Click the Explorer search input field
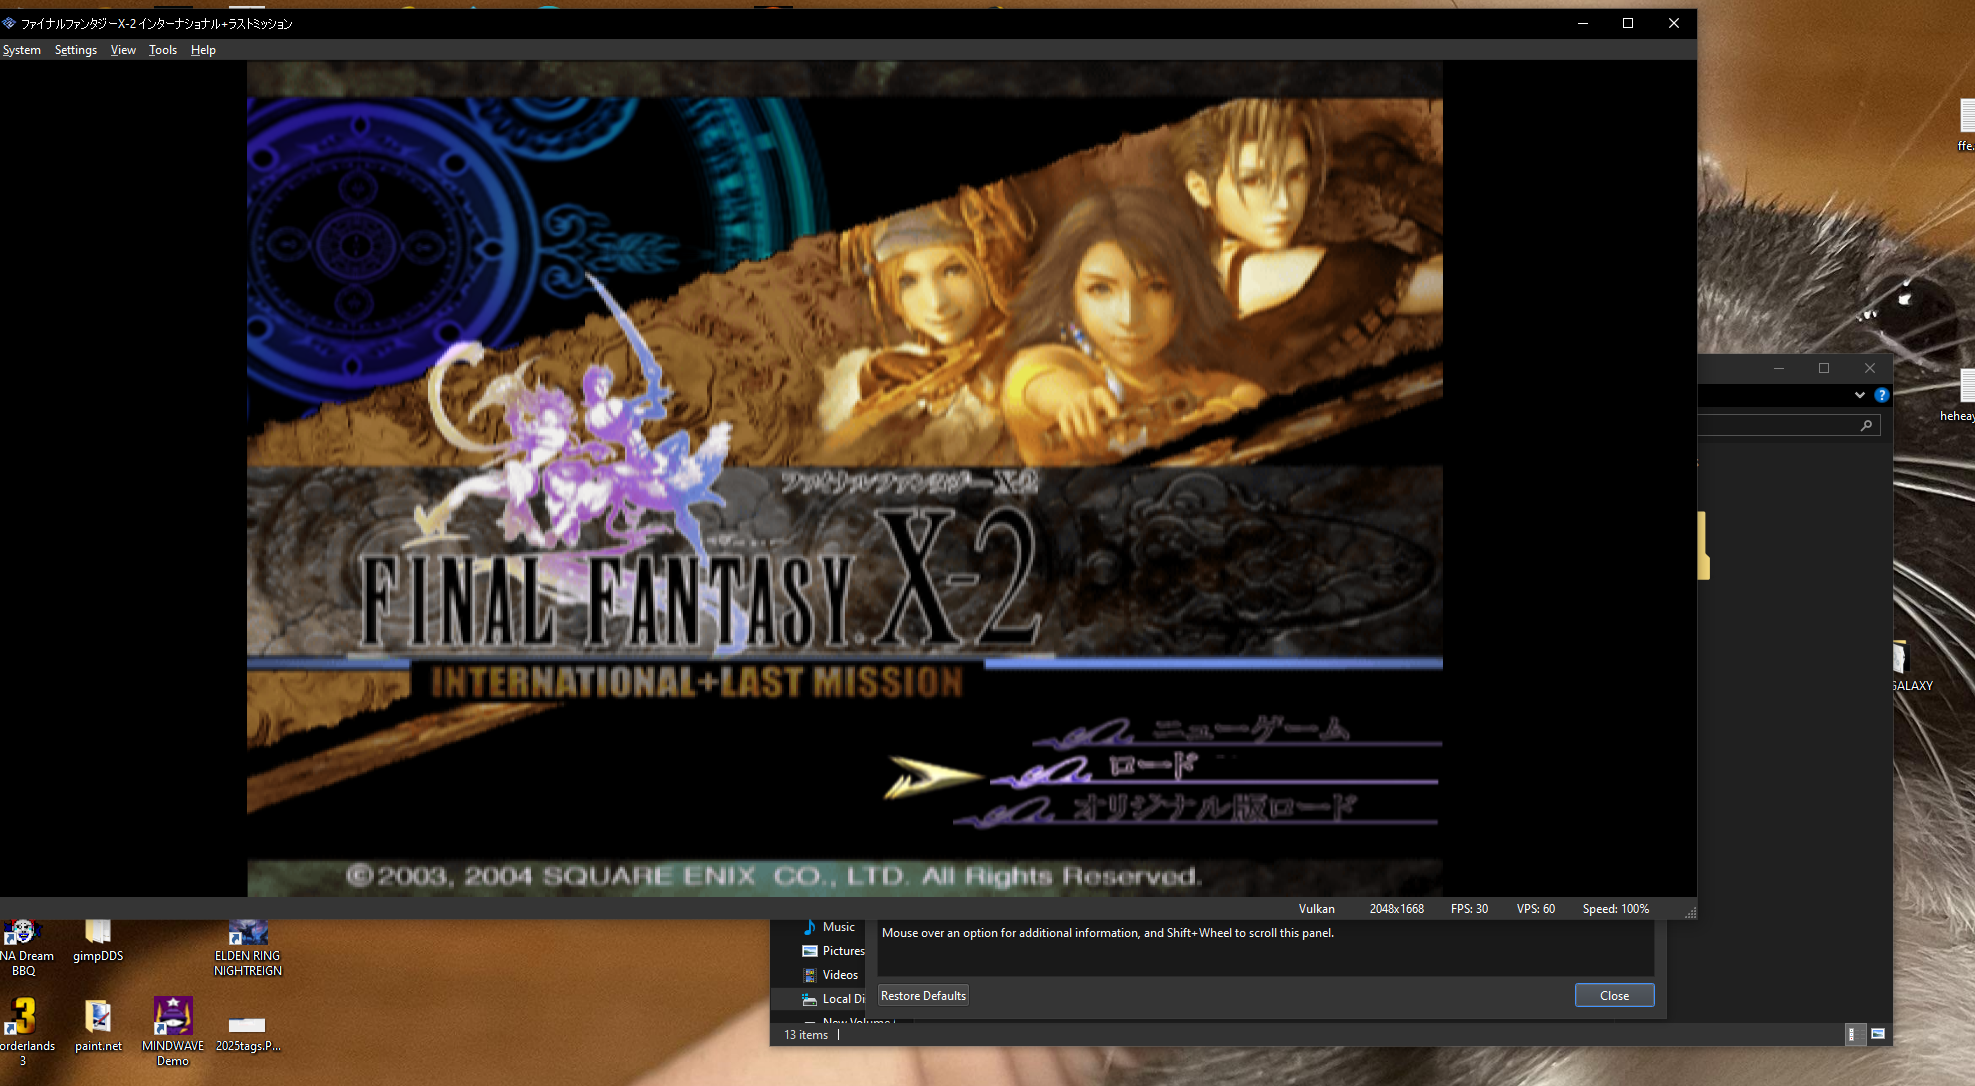Screen dimensions: 1975x1086 click(x=1788, y=426)
